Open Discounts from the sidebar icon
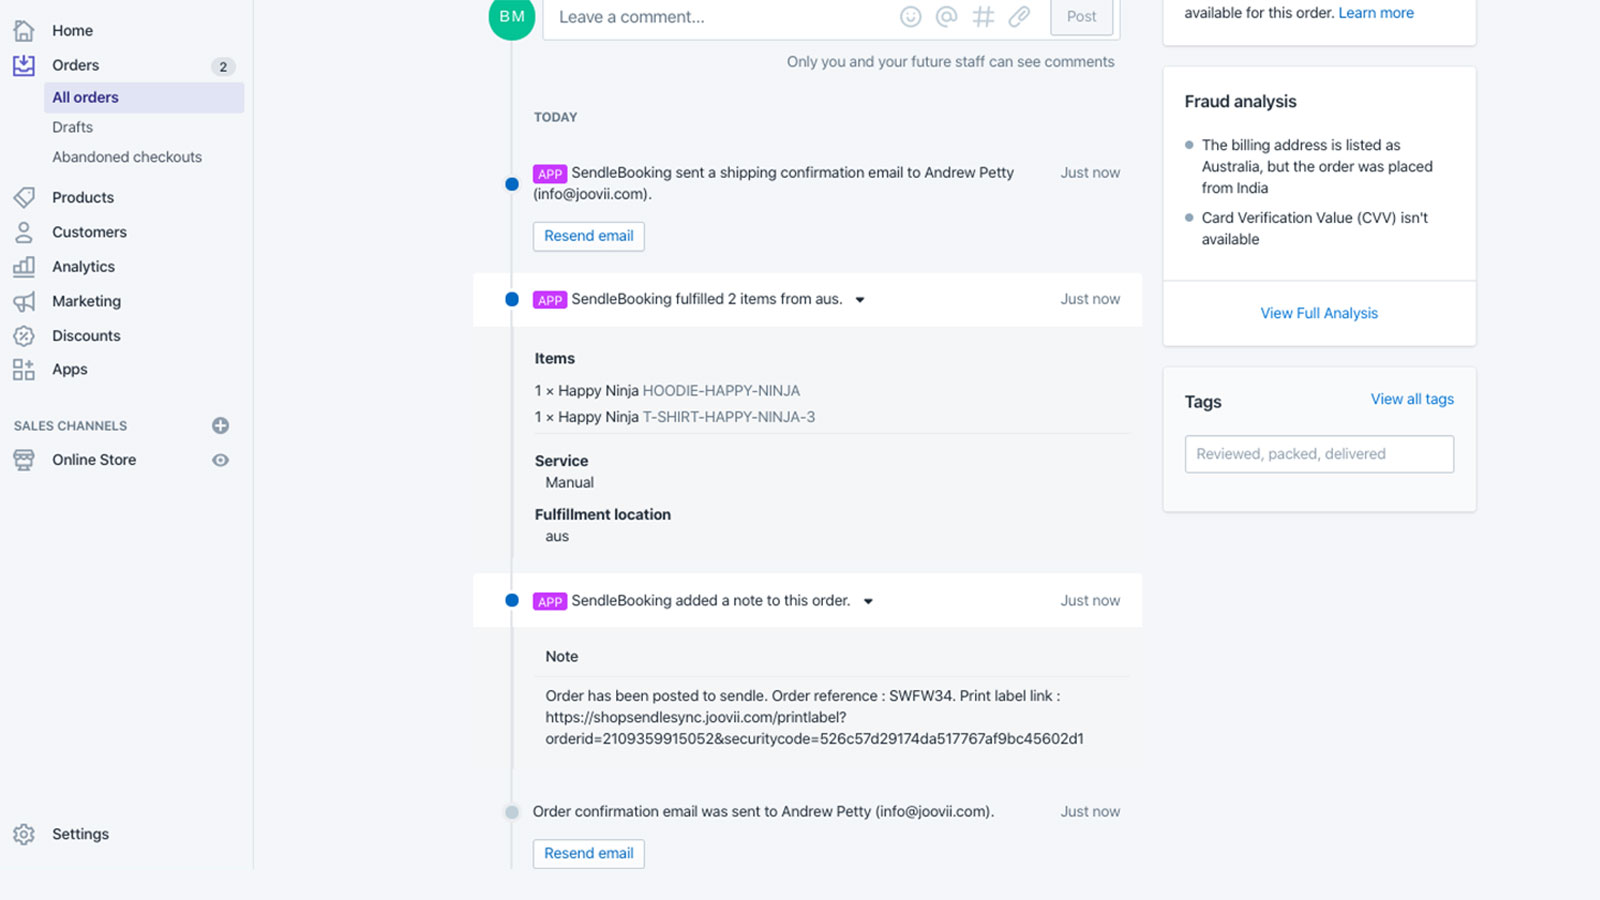This screenshot has width=1600, height=900. coord(24,336)
